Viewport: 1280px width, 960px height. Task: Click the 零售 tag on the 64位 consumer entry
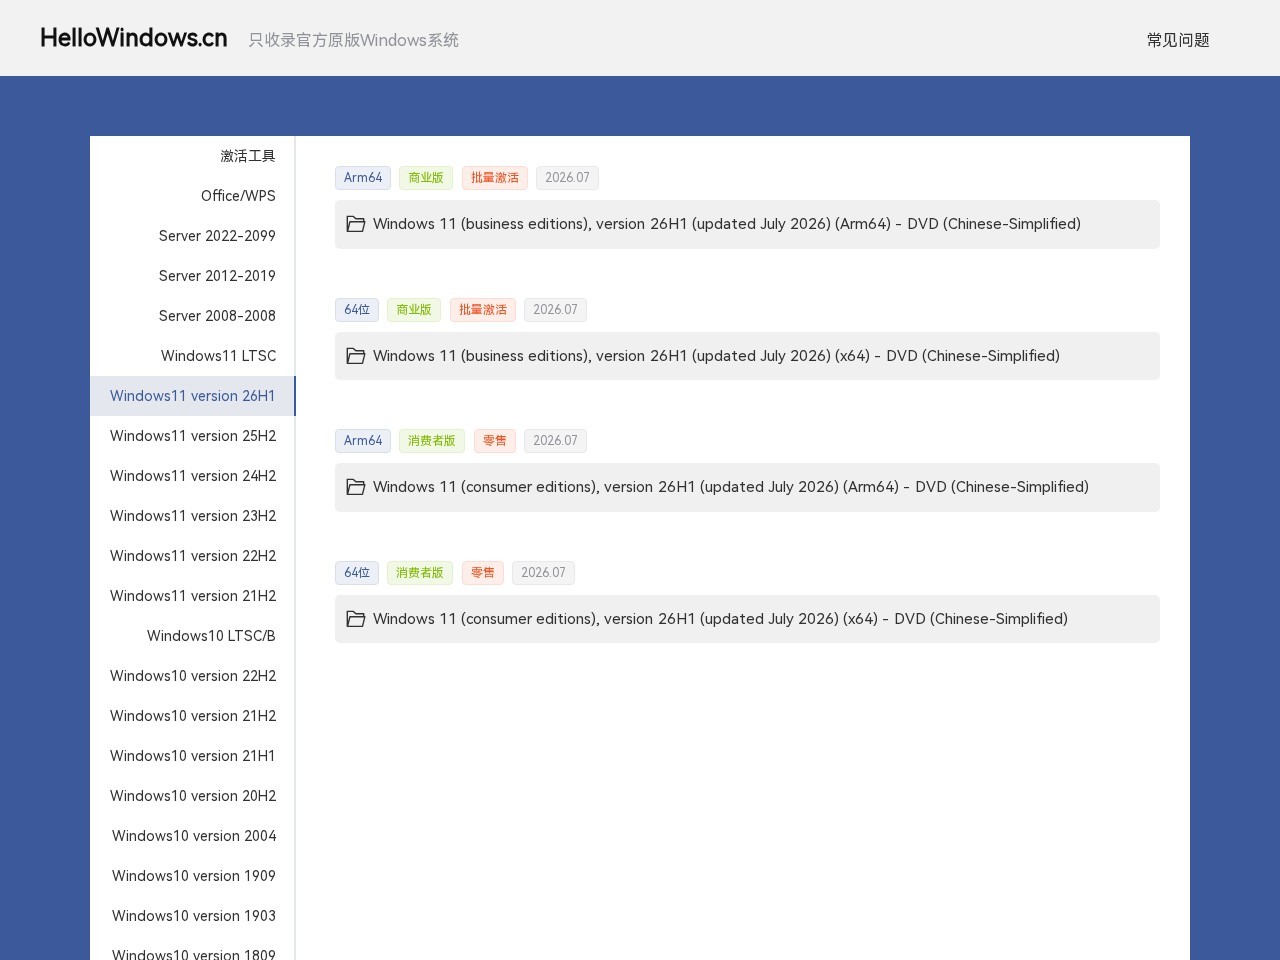[x=483, y=573]
